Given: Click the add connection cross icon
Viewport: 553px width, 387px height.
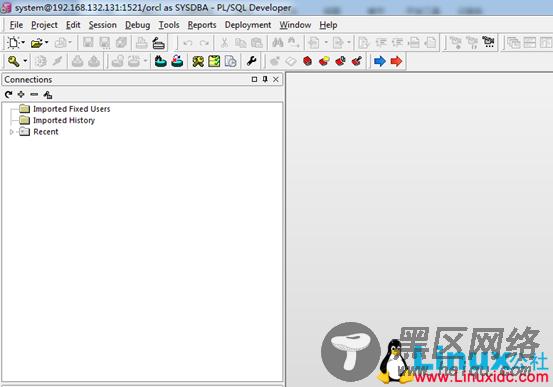Looking at the screenshot, I should pyautogui.click(x=21, y=95).
